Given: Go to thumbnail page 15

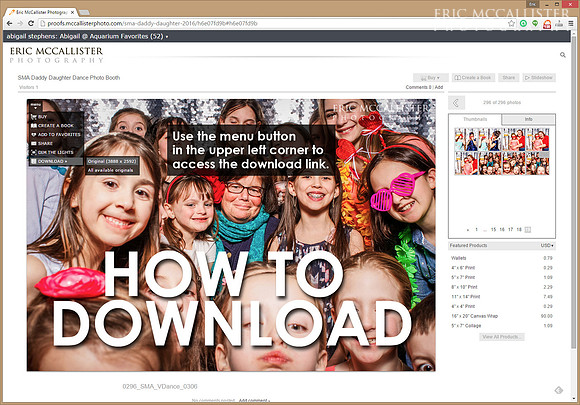Looking at the screenshot, I should click(x=493, y=230).
